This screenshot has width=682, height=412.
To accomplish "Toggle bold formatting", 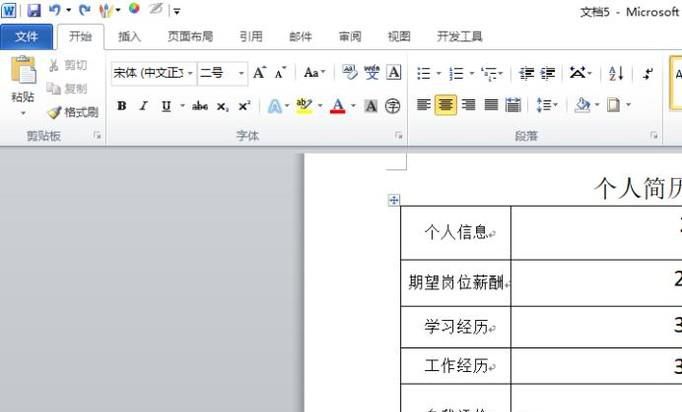I will coord(122,106).
